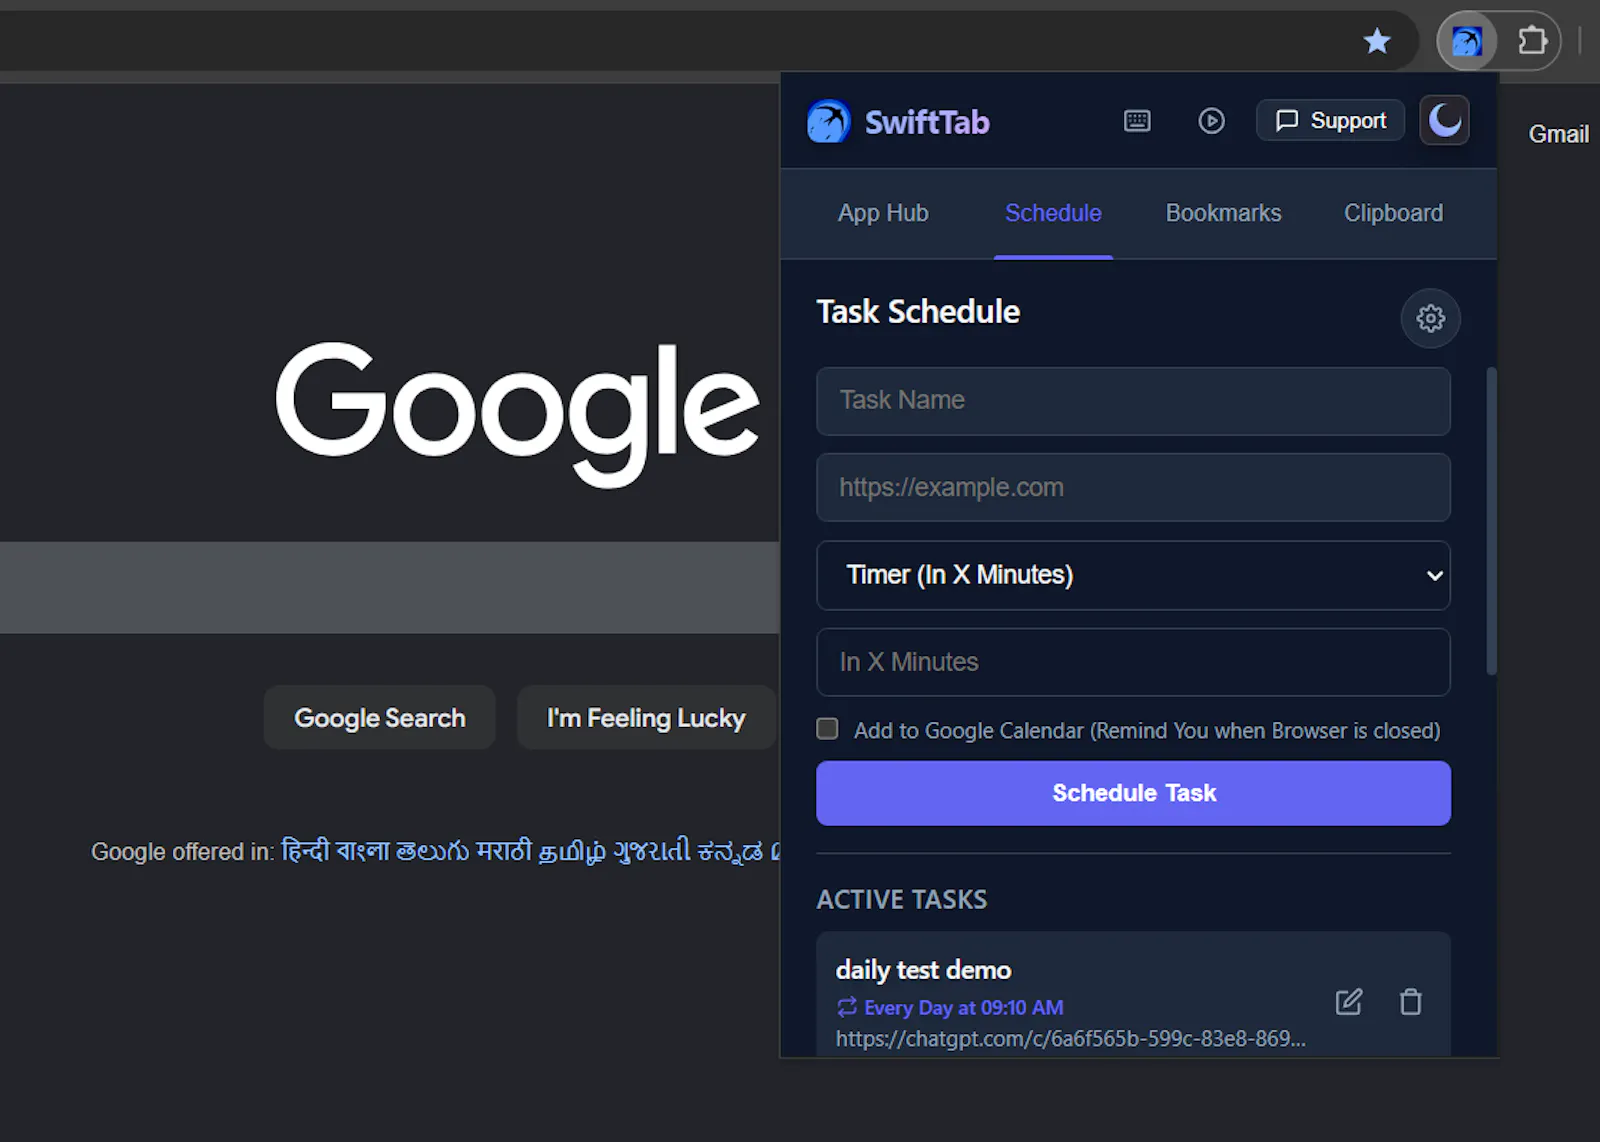Click the chatgpt.com task URL text
Image resolution: width=1600 pixels, height=1142 pixels.
coord(1070,1039)
